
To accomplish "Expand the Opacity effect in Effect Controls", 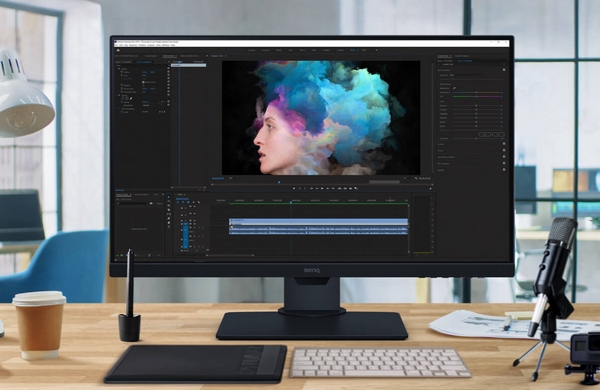I will click(x=117, y=95).
